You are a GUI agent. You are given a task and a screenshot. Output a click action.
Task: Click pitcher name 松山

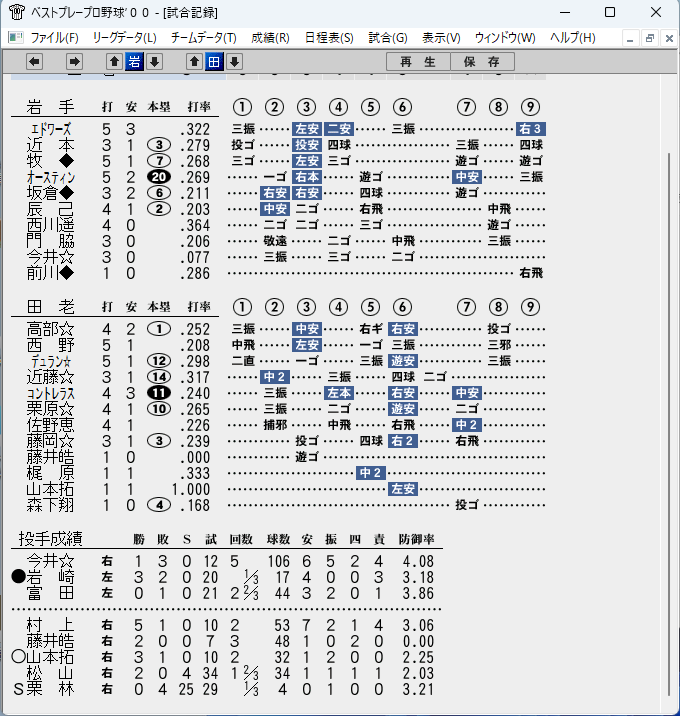point(50,673)
